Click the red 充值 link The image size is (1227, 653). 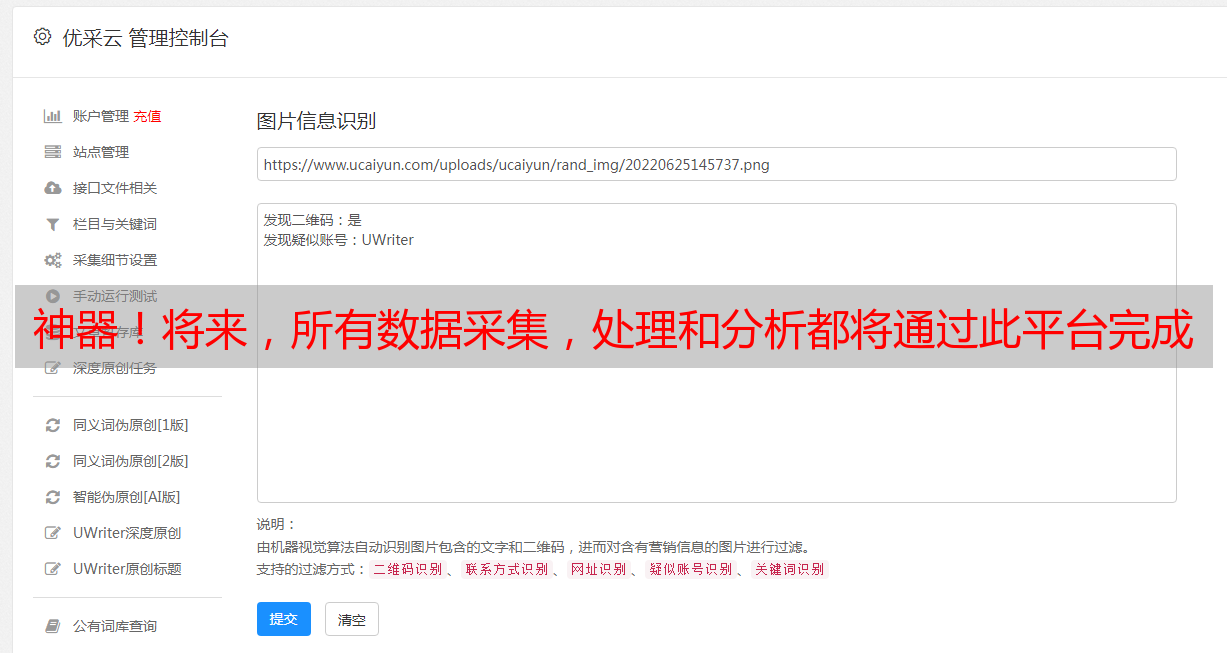point(147,116)
